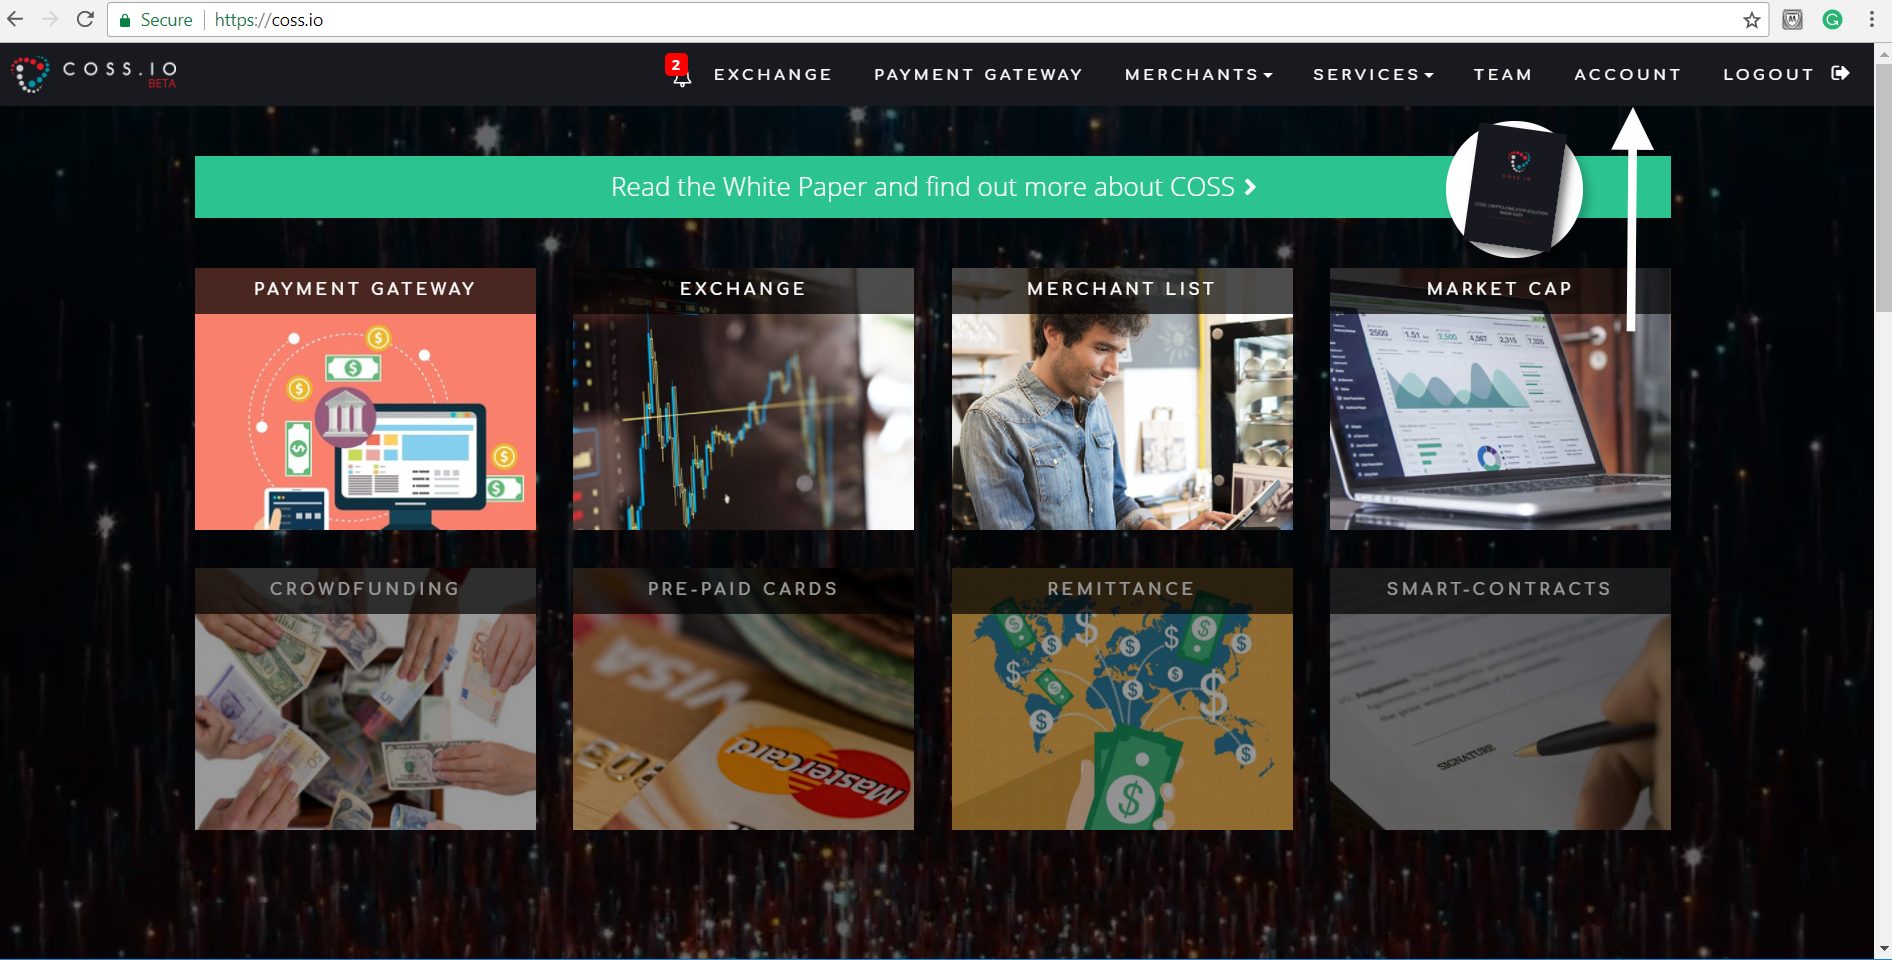Open the notifications bell with badge
Image resolution: width=1892 pixels, height=960 pixels.
pos(679,72)
